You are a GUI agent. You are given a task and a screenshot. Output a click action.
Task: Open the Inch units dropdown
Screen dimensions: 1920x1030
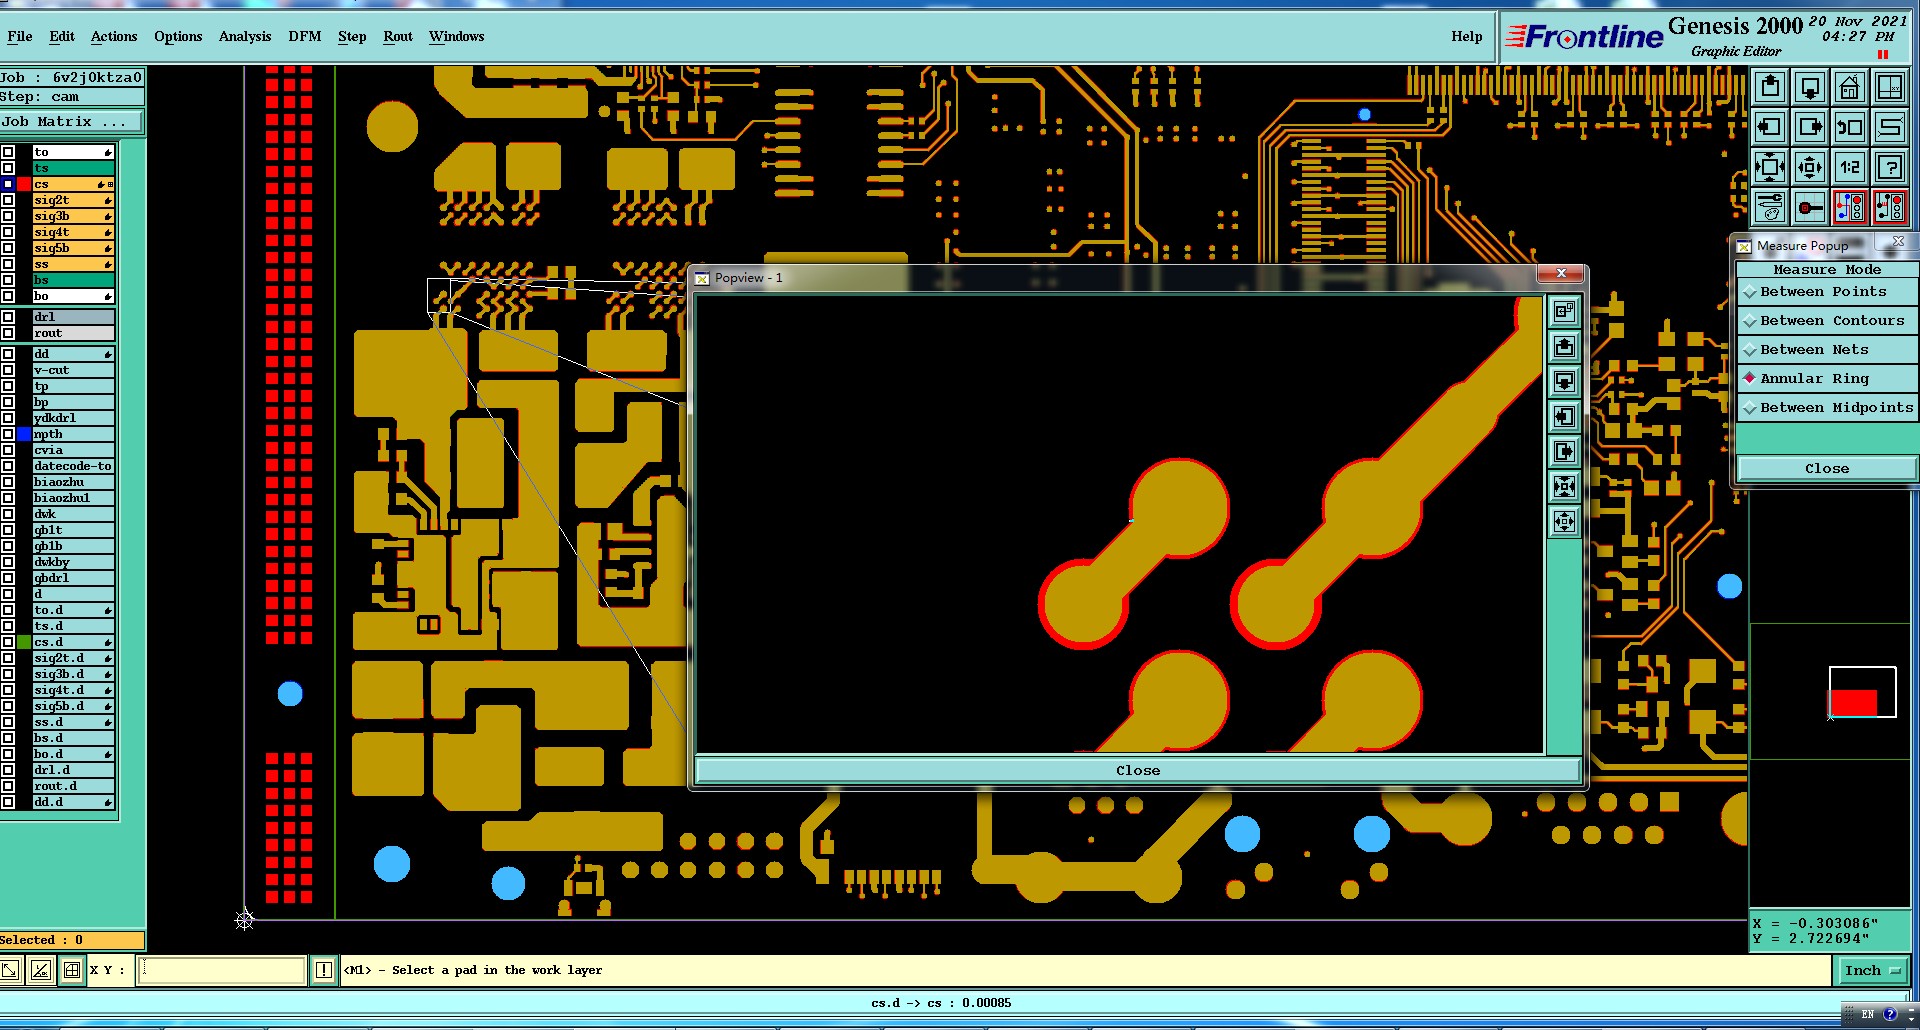(x=1873, y=970)
